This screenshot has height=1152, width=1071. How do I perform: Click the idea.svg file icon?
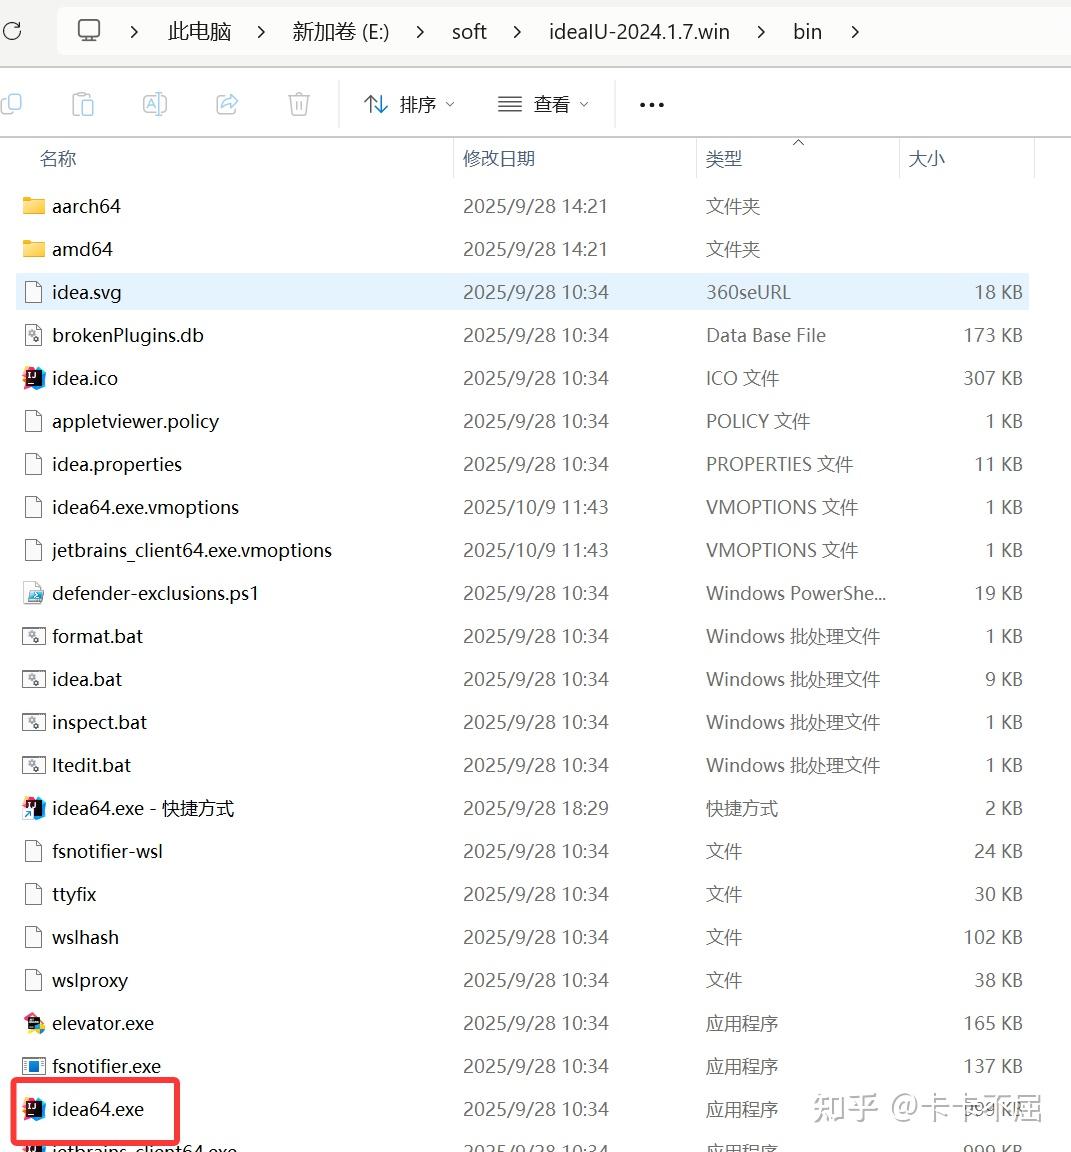click(34, 292)
